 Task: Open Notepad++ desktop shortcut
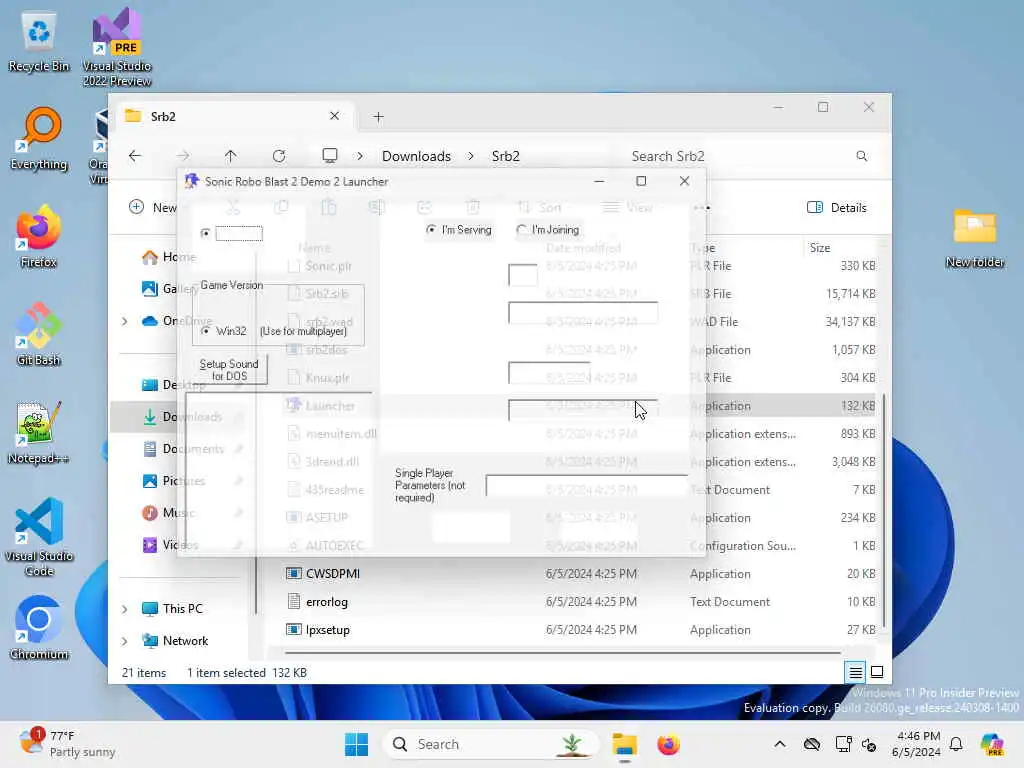click(x=39, y=433)
